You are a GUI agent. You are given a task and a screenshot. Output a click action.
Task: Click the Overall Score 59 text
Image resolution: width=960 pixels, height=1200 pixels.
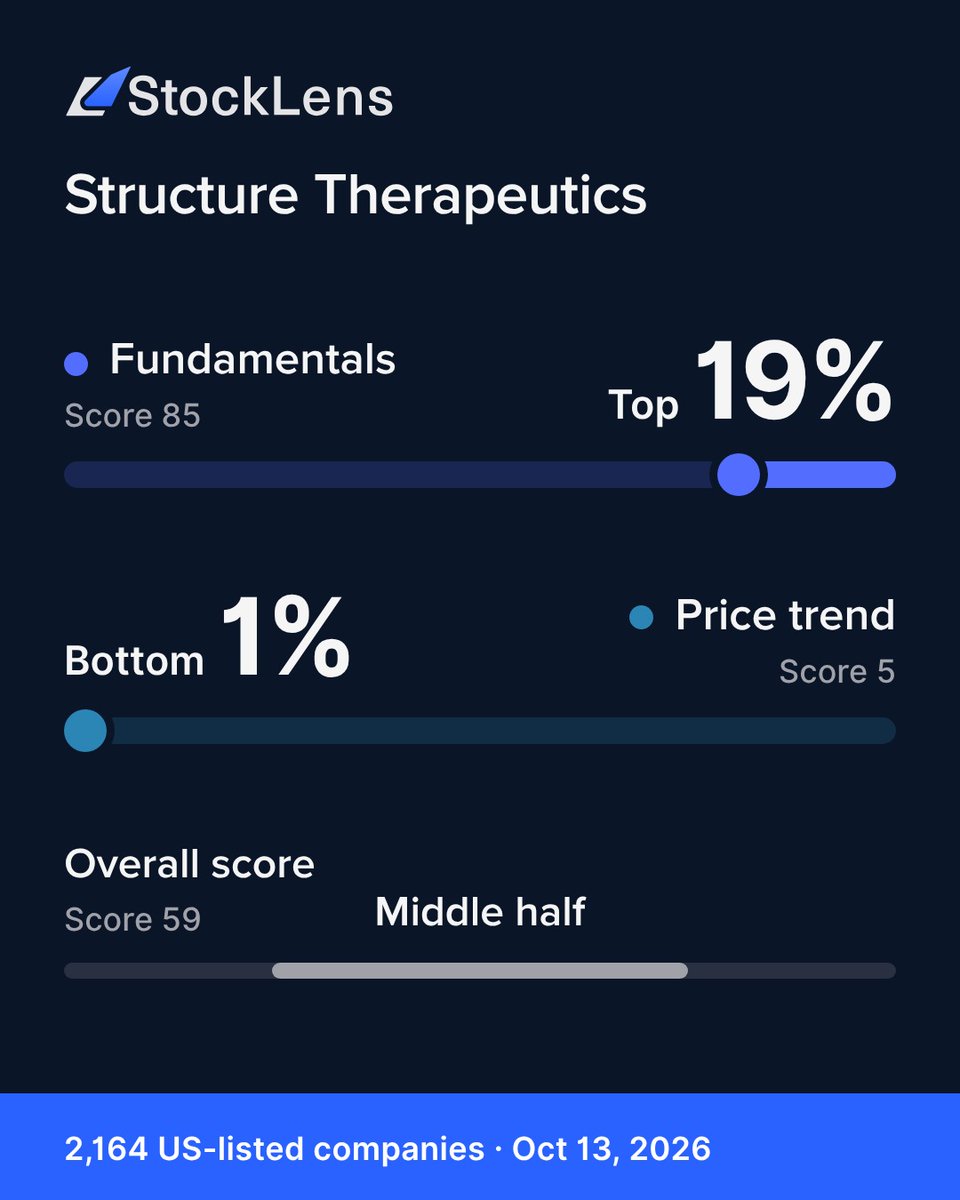tap(132, 919)
